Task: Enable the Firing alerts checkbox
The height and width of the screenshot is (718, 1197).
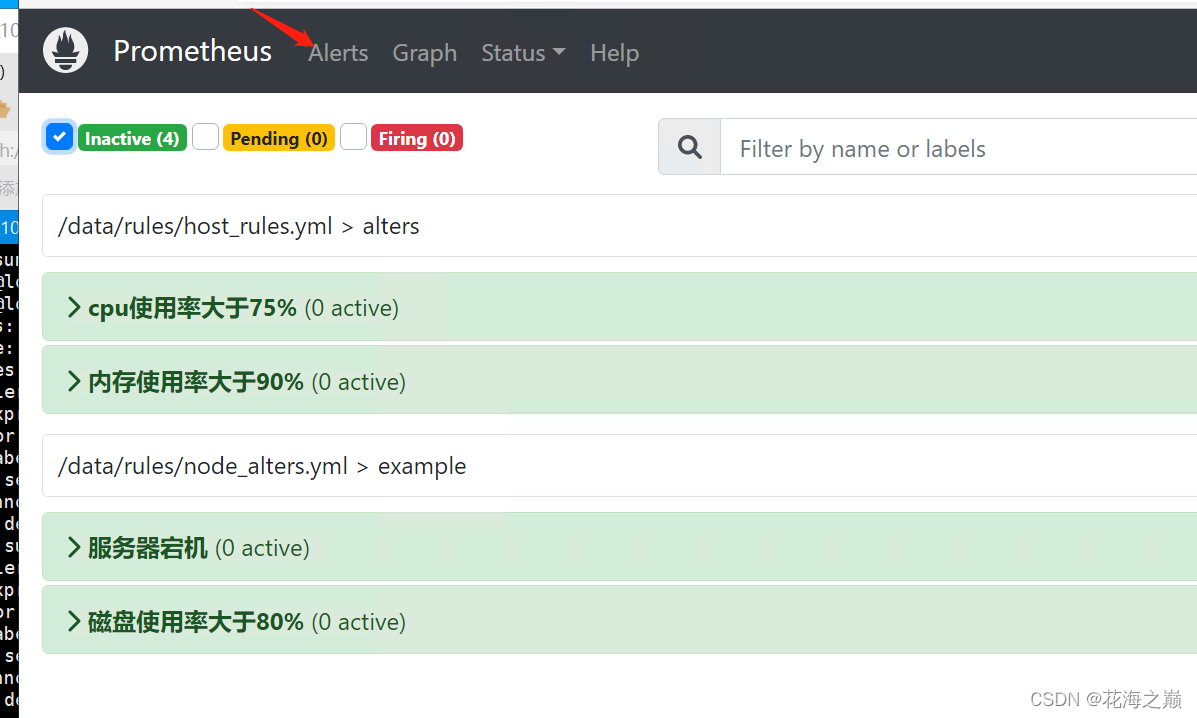Action: (x=353, y=137)
